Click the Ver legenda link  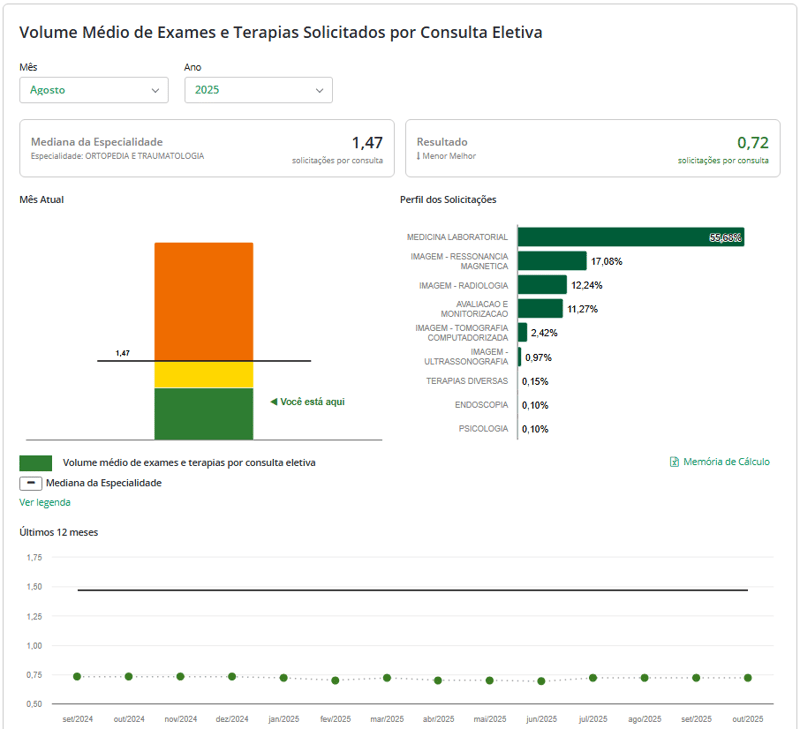click(45, 502)
